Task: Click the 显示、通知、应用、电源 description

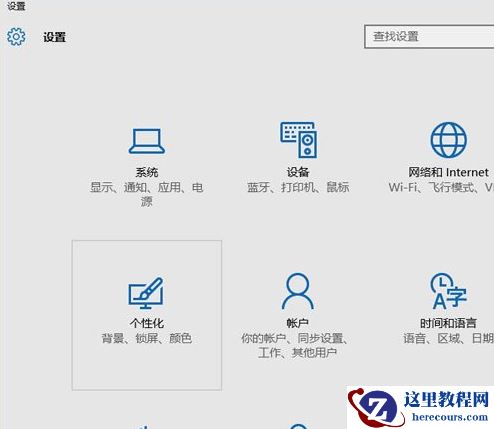Action: pyautogui.click(x=147, y=194)
